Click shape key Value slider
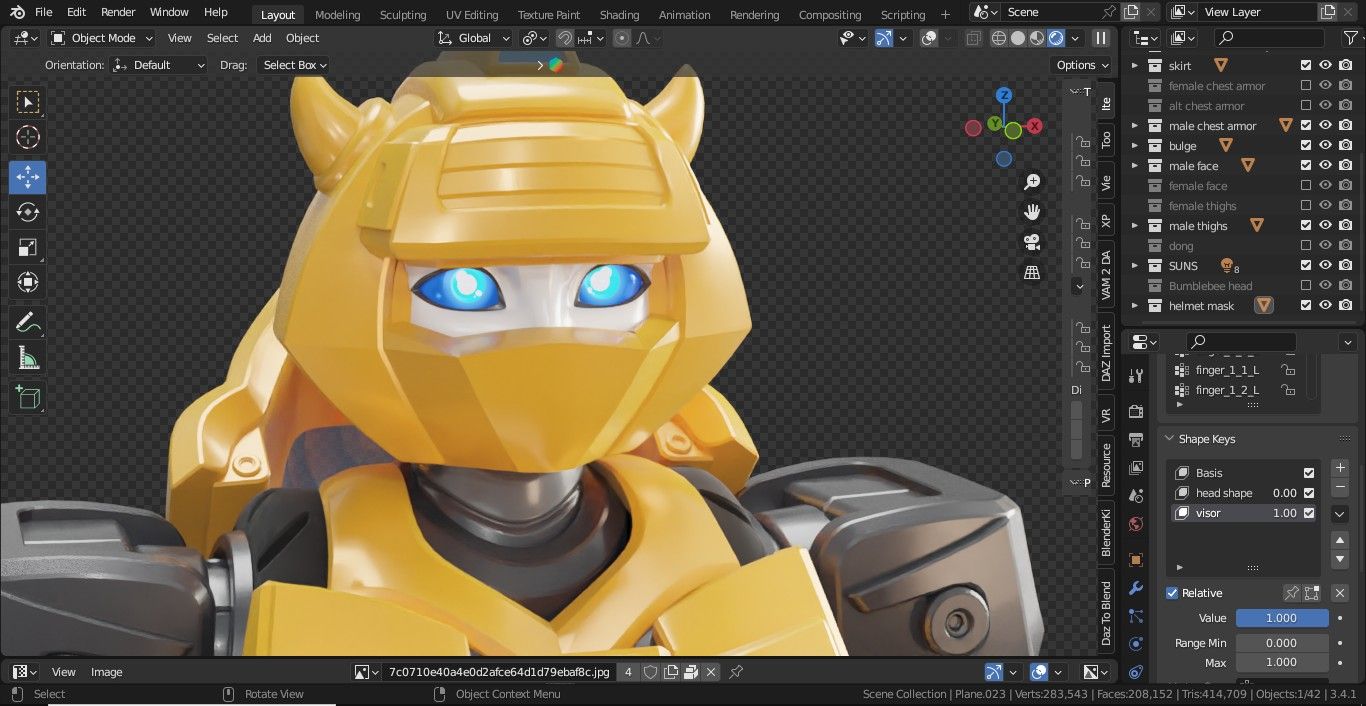1366x706 pixels. point(1282,618)
